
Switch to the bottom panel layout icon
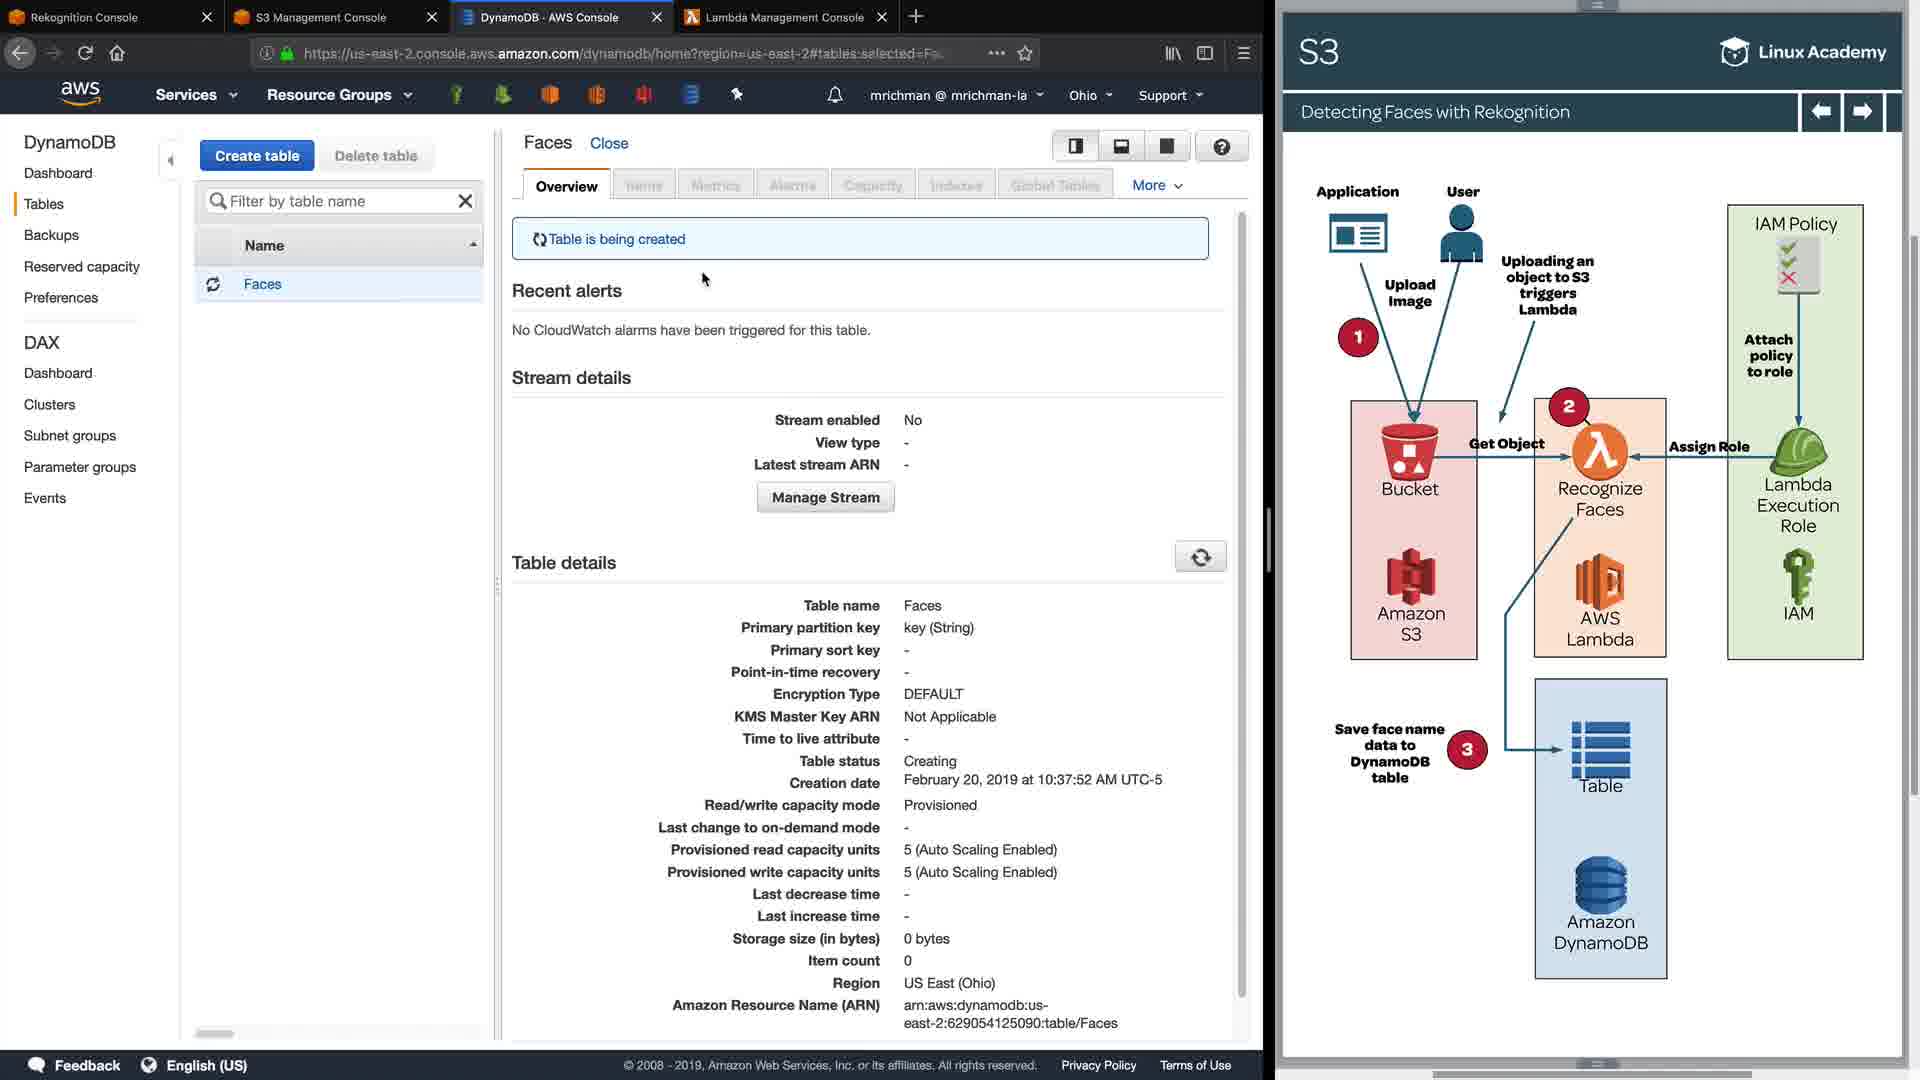pyautogui.click(x=1121, y=147)
